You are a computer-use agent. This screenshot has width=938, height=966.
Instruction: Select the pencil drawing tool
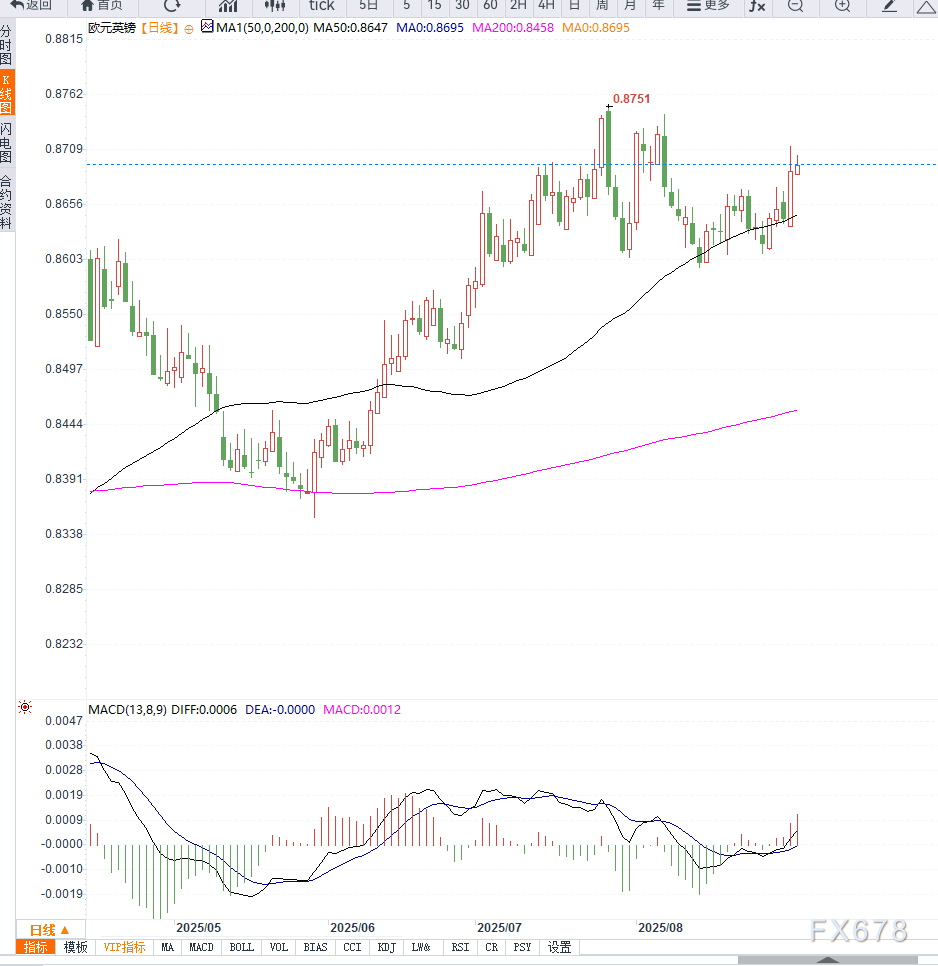[889, 6]
